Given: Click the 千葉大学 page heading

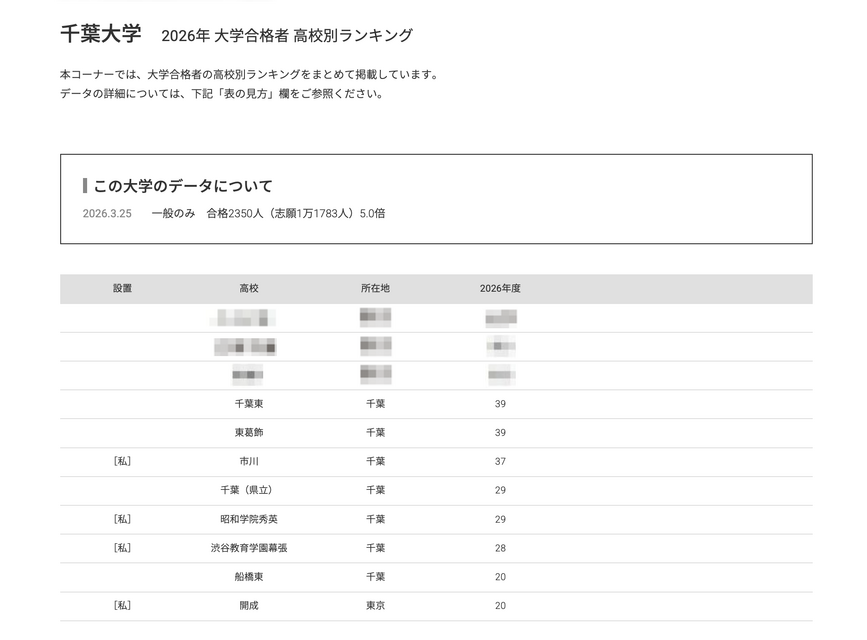Looking at the screenshot, I should (101, 34).
